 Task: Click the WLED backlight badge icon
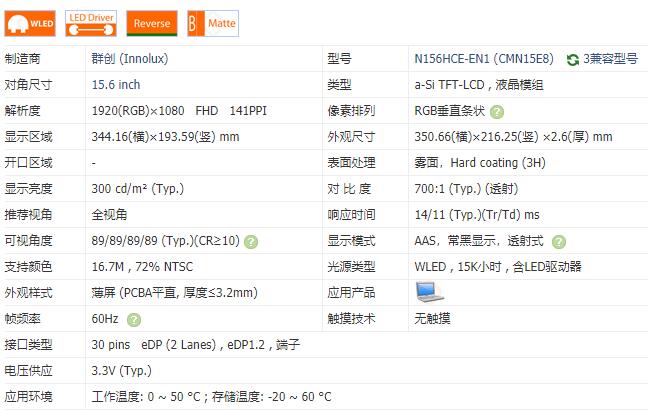30,24
